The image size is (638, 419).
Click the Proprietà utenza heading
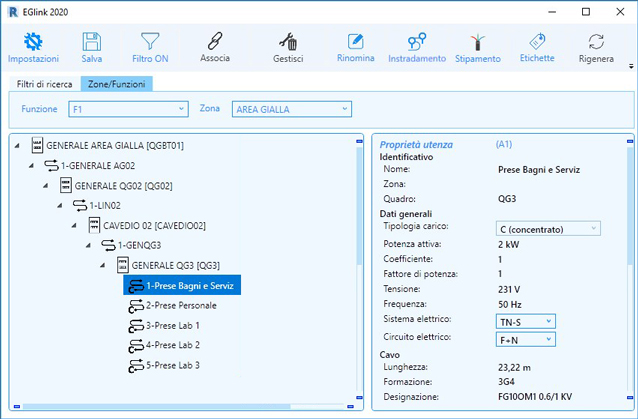[416, 144]
